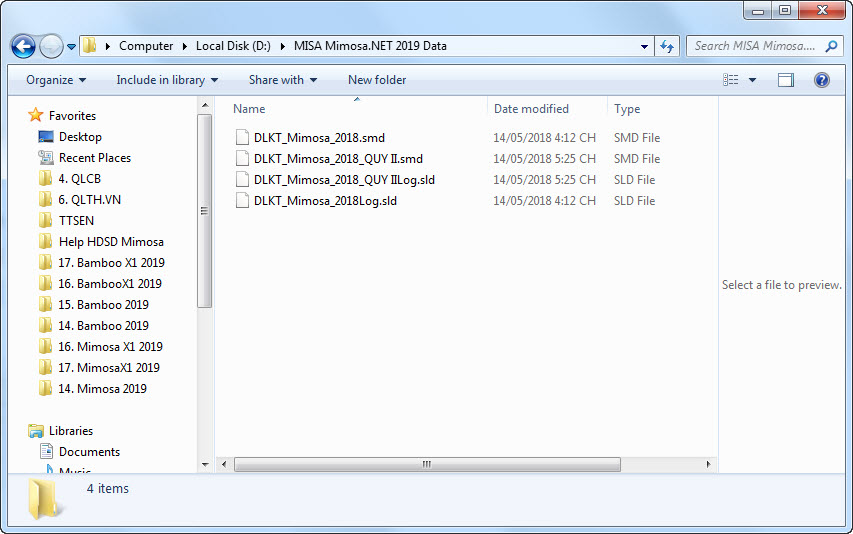Open the 4. QLCB favorite folder
This screenshot has width=853, height=534.
[x=79, y=179]
